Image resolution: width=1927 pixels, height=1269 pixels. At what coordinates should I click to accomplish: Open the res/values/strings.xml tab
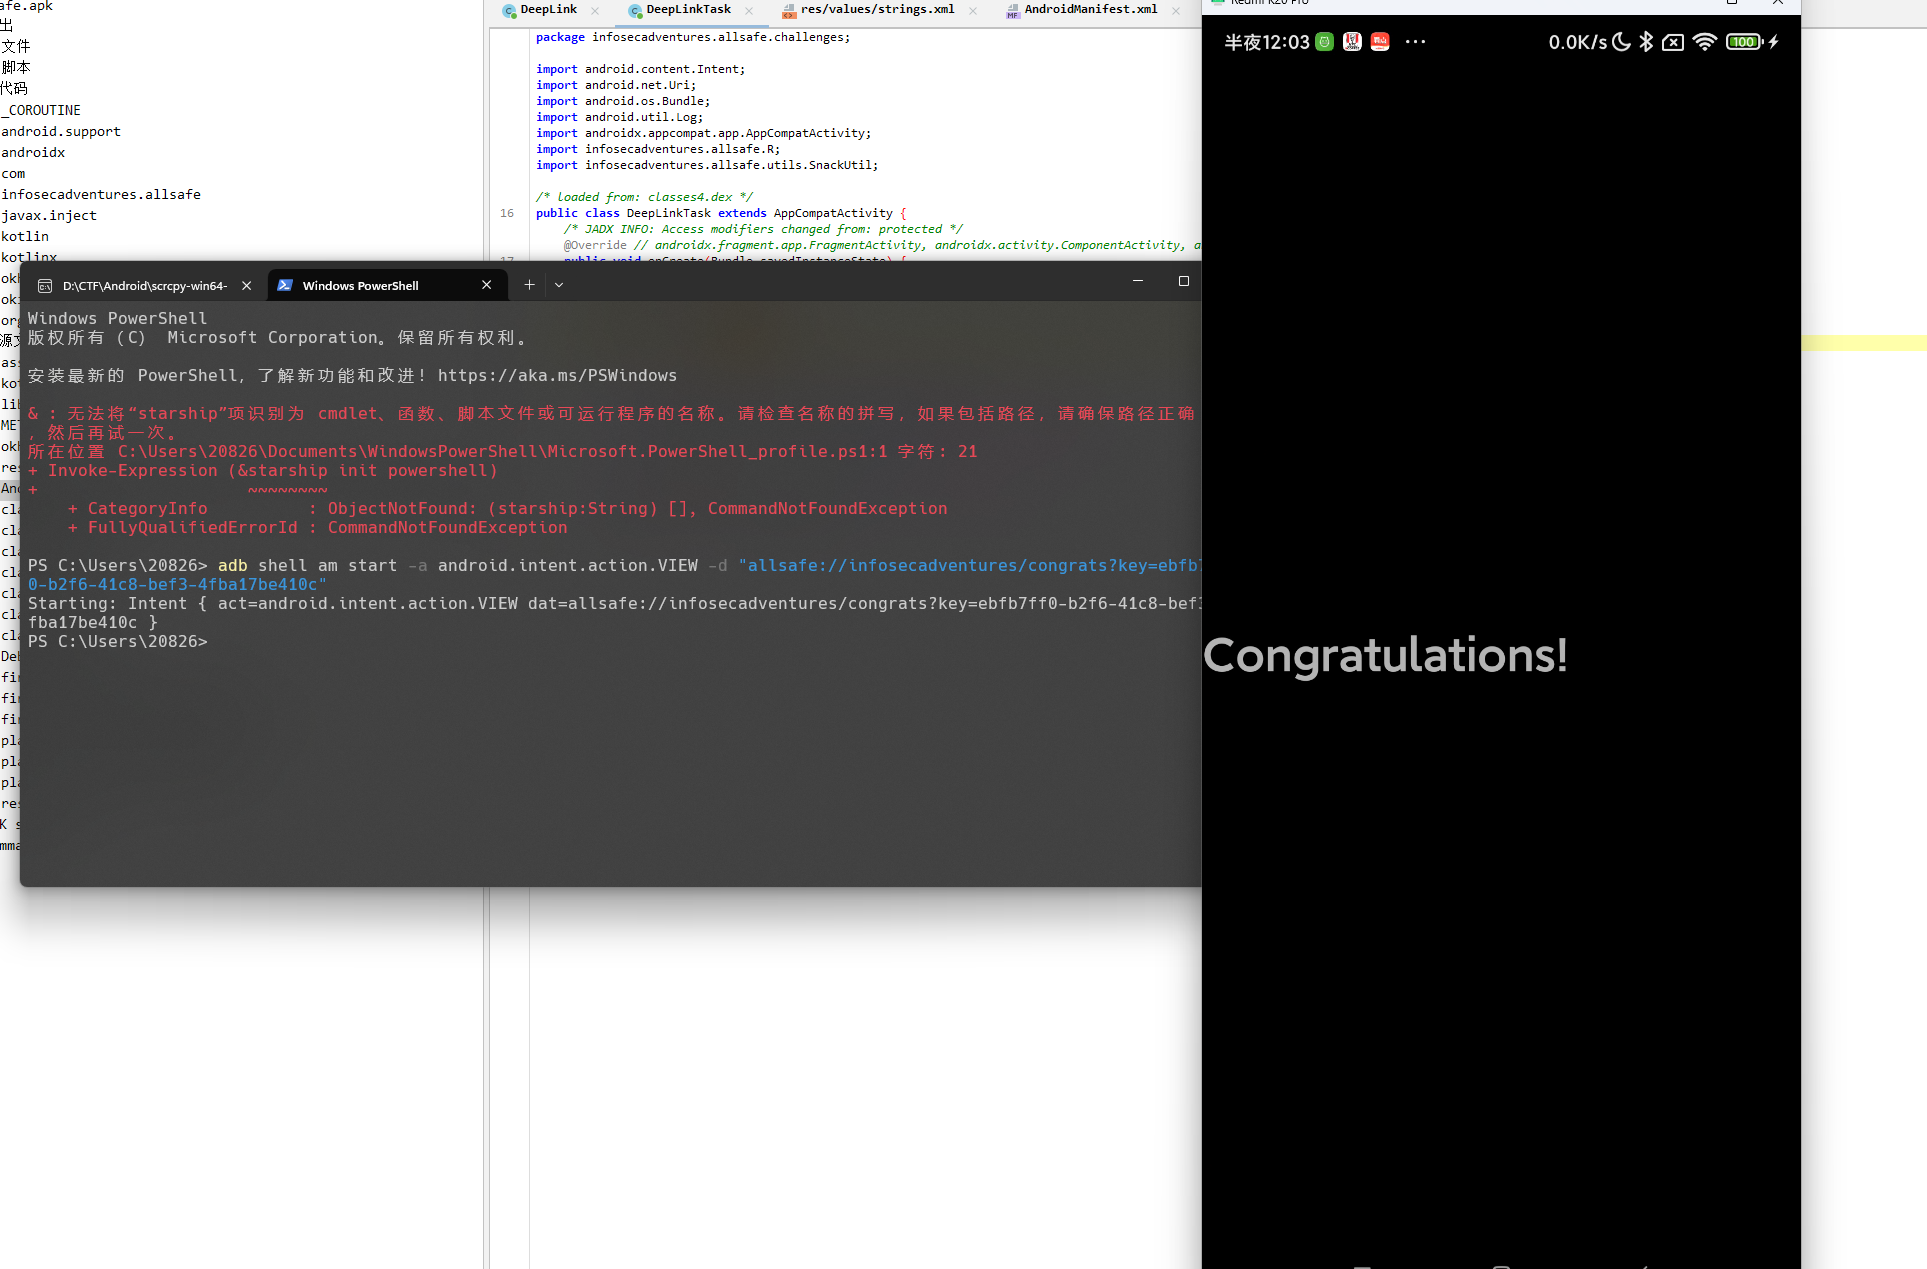[x=876, y=10]
